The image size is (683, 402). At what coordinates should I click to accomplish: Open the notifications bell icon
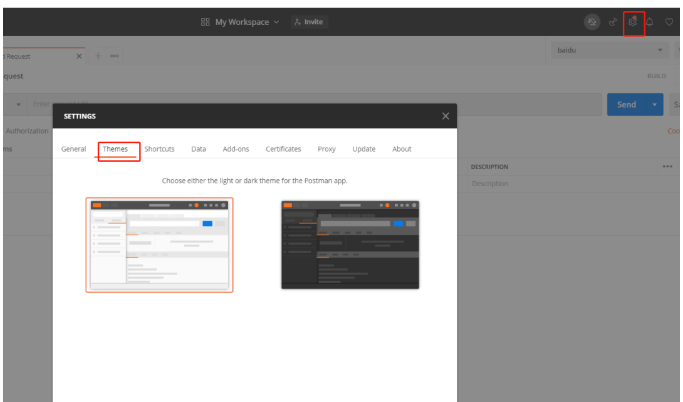point(649,22)
